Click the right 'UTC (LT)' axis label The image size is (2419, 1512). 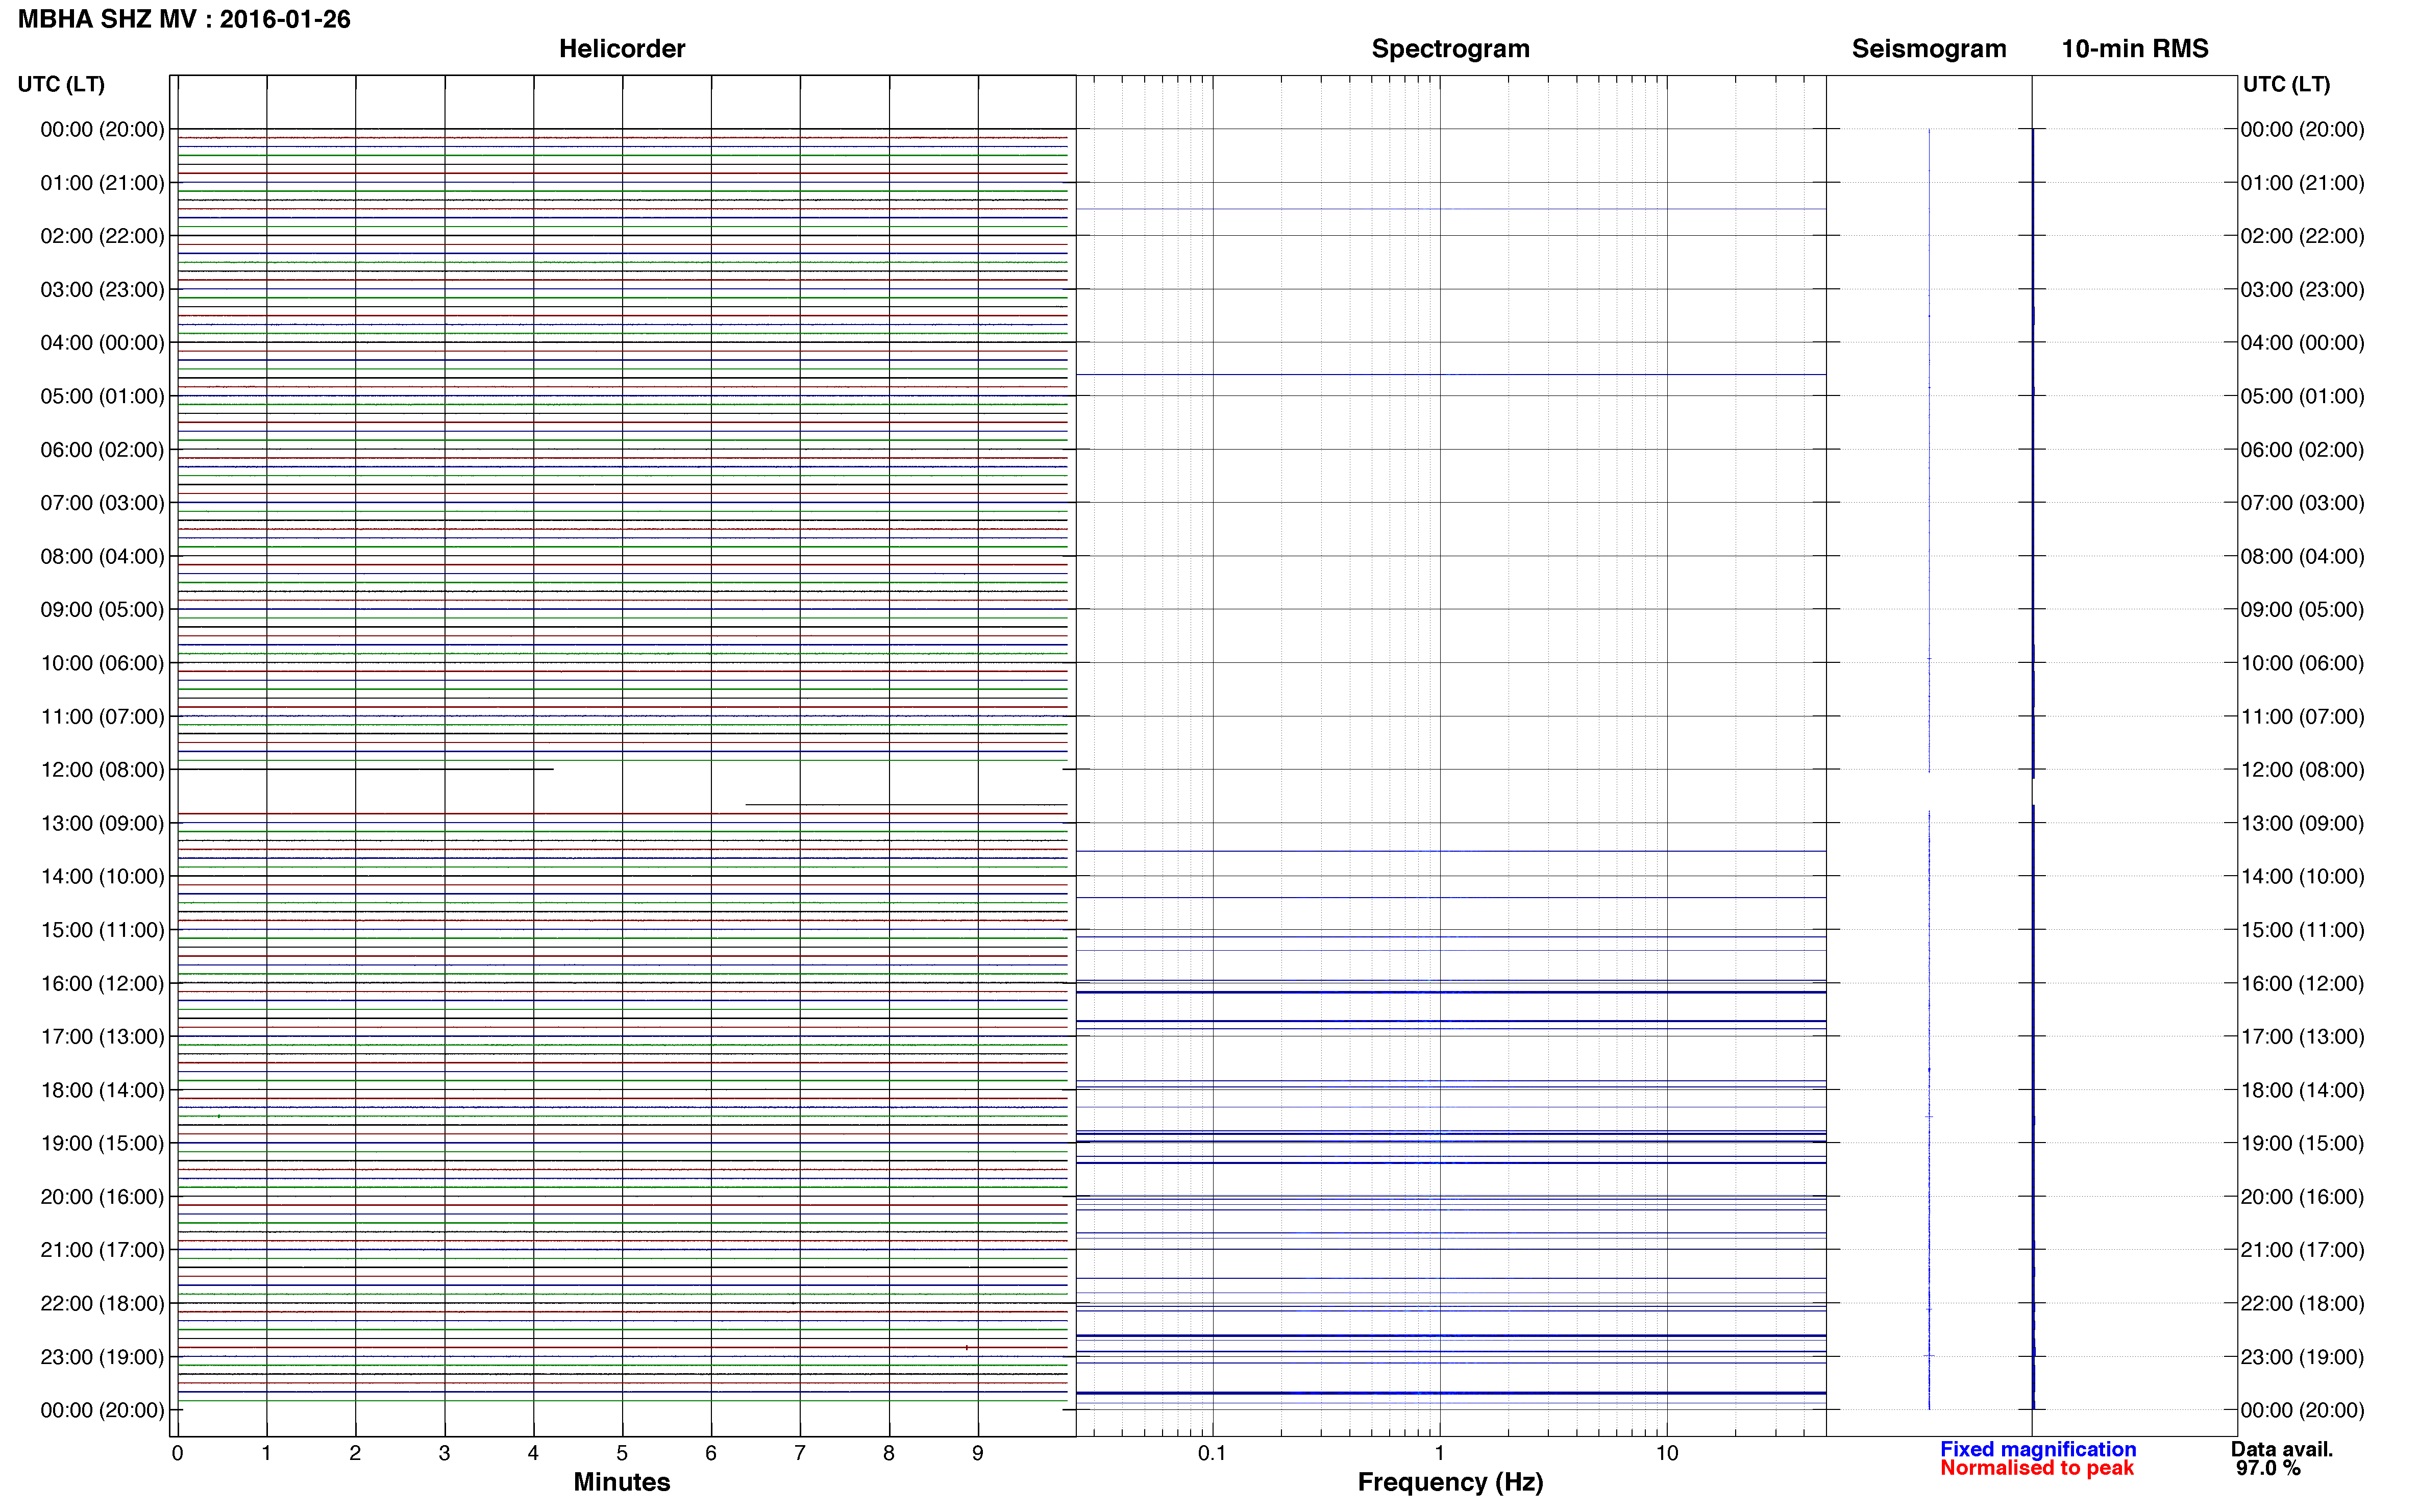[2286, 84]
